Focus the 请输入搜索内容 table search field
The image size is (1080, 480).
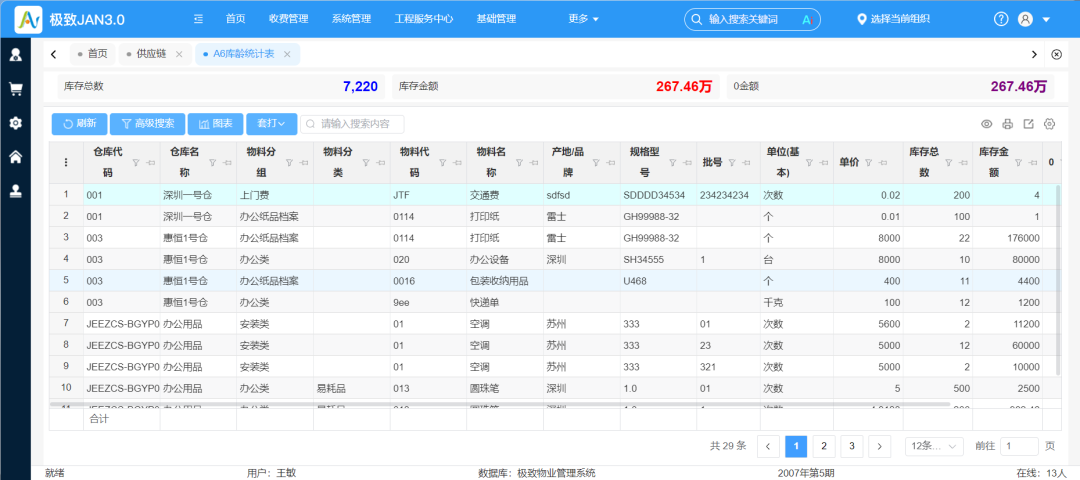pos(352,124)
